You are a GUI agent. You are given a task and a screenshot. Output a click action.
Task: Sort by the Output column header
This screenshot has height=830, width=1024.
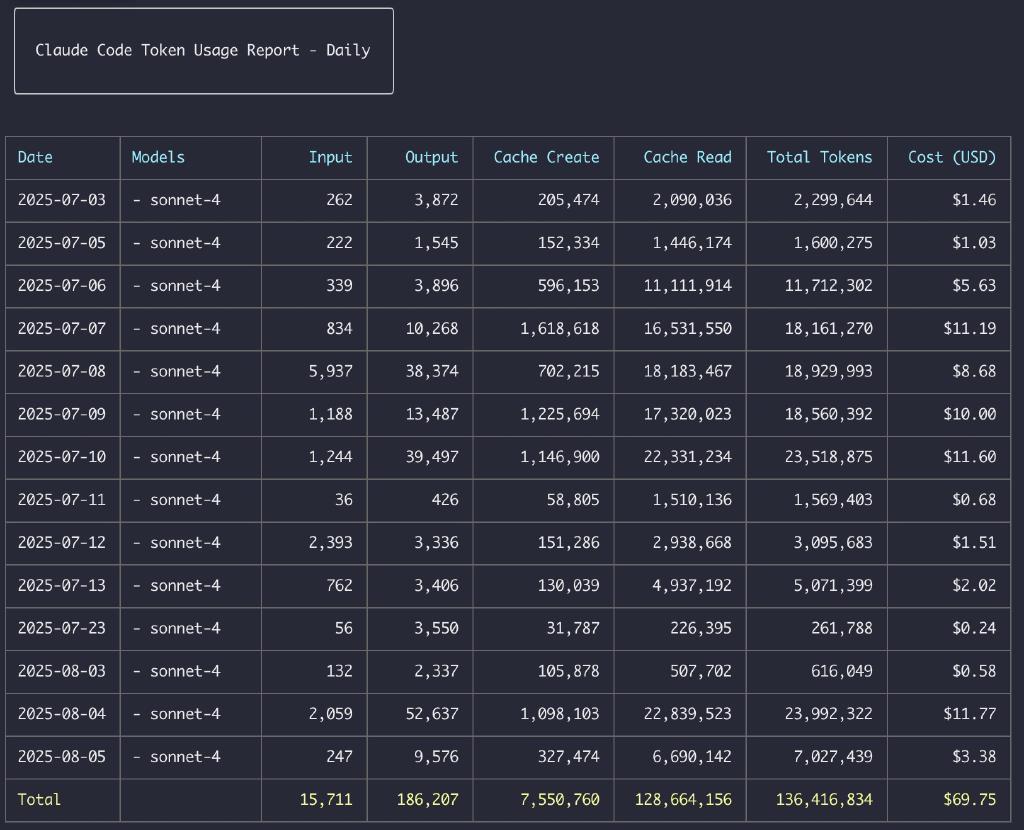tap(432, 157)
